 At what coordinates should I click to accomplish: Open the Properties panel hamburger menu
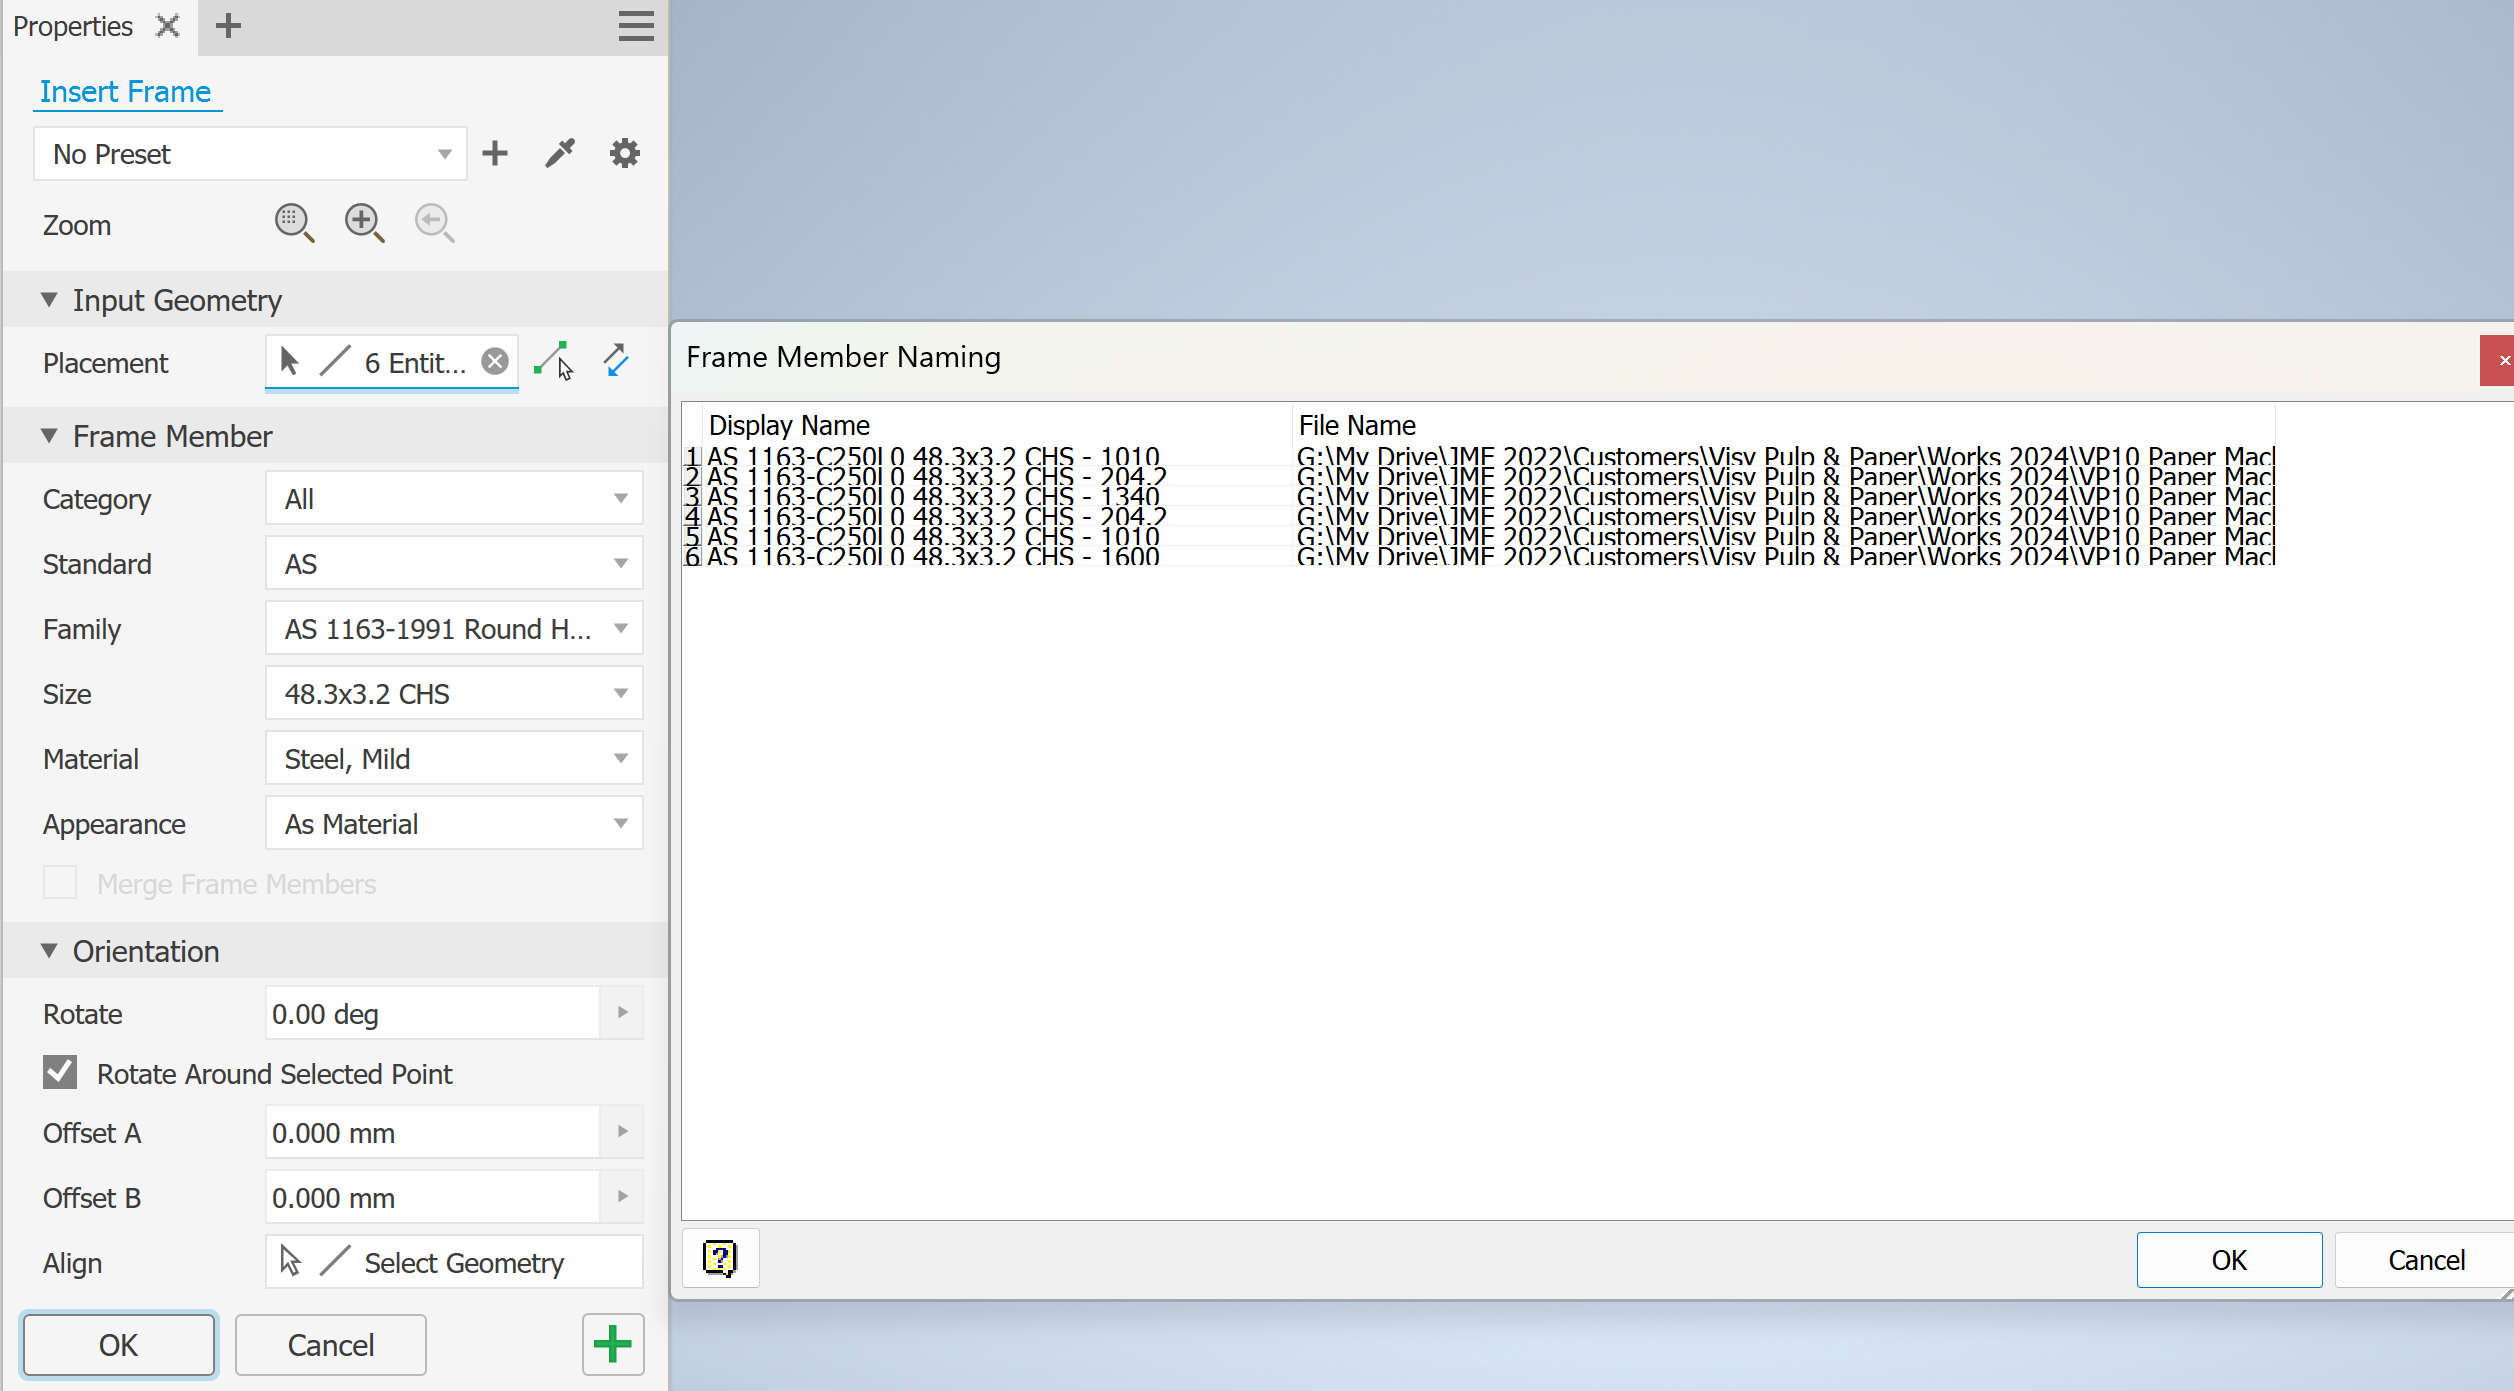(x=636, y=26)
